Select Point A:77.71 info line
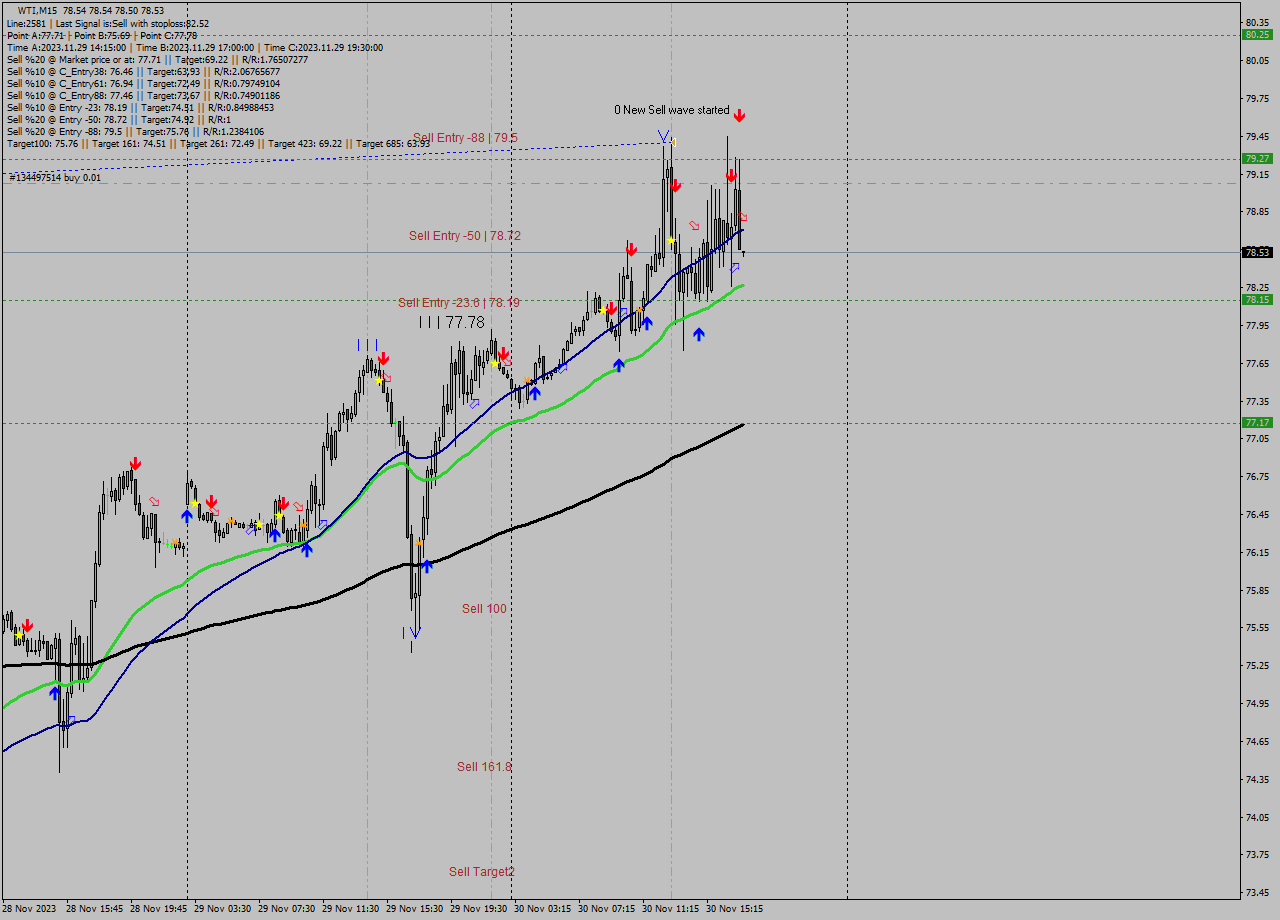 [102, 35]
